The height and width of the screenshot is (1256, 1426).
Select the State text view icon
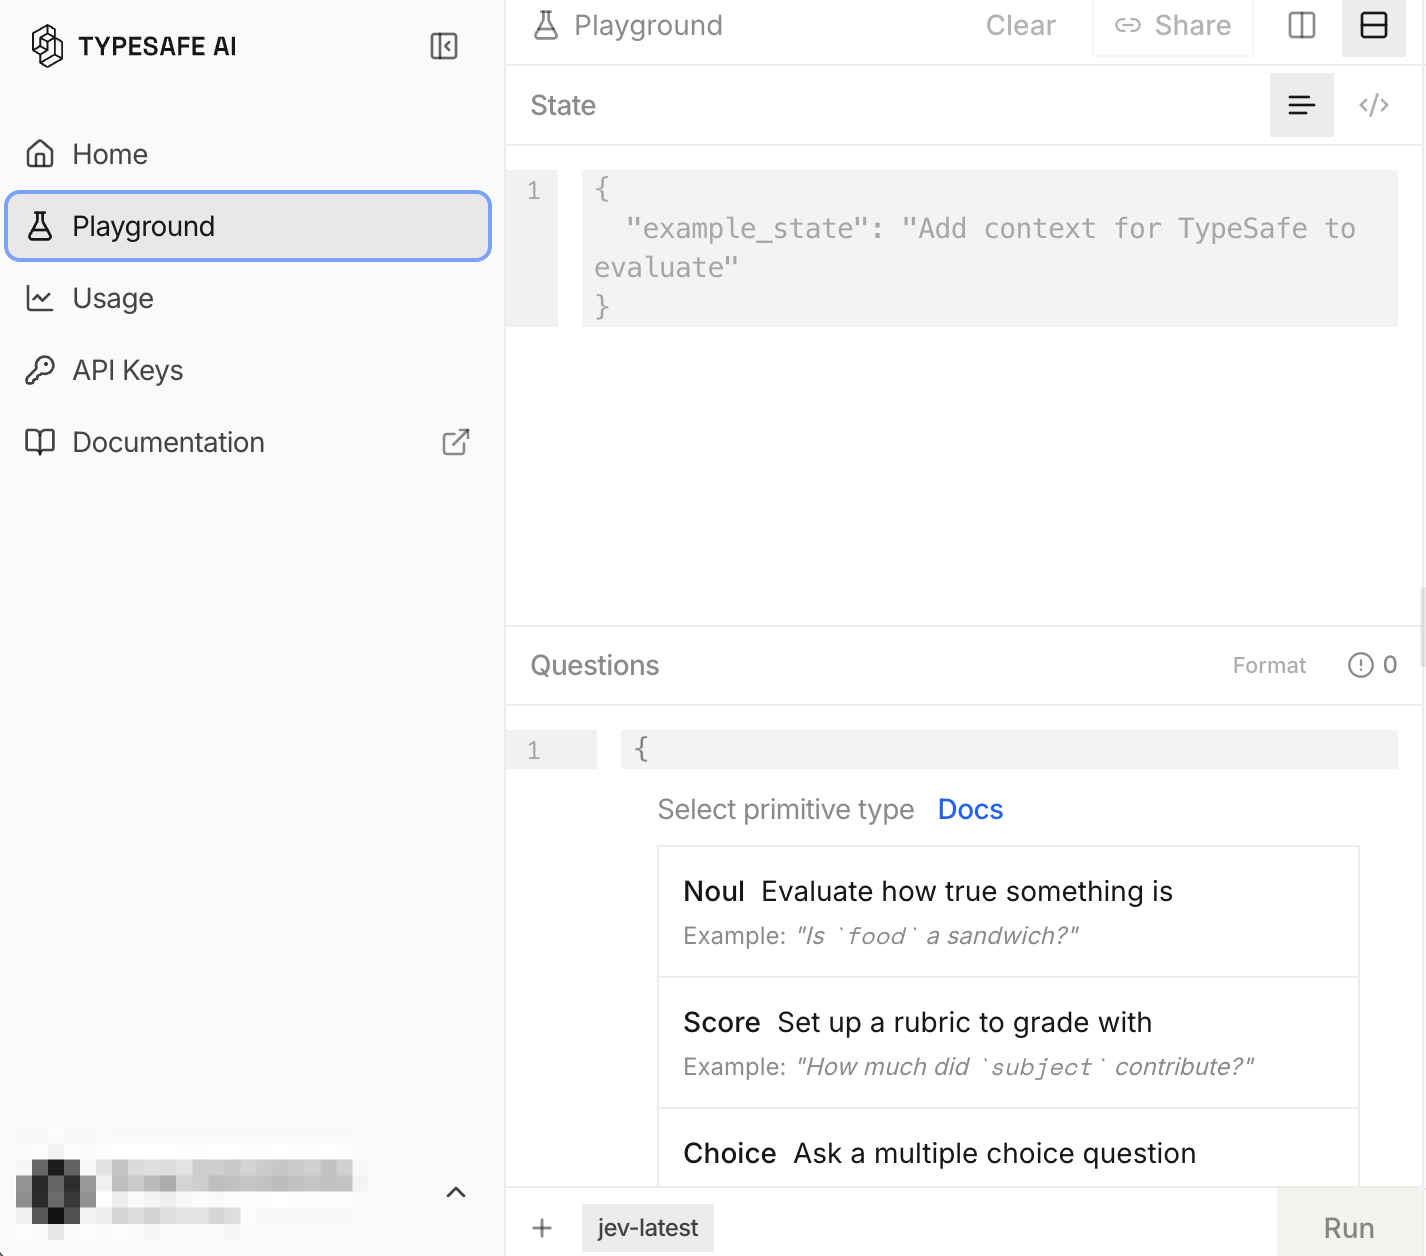click(x=1302, y=105)
